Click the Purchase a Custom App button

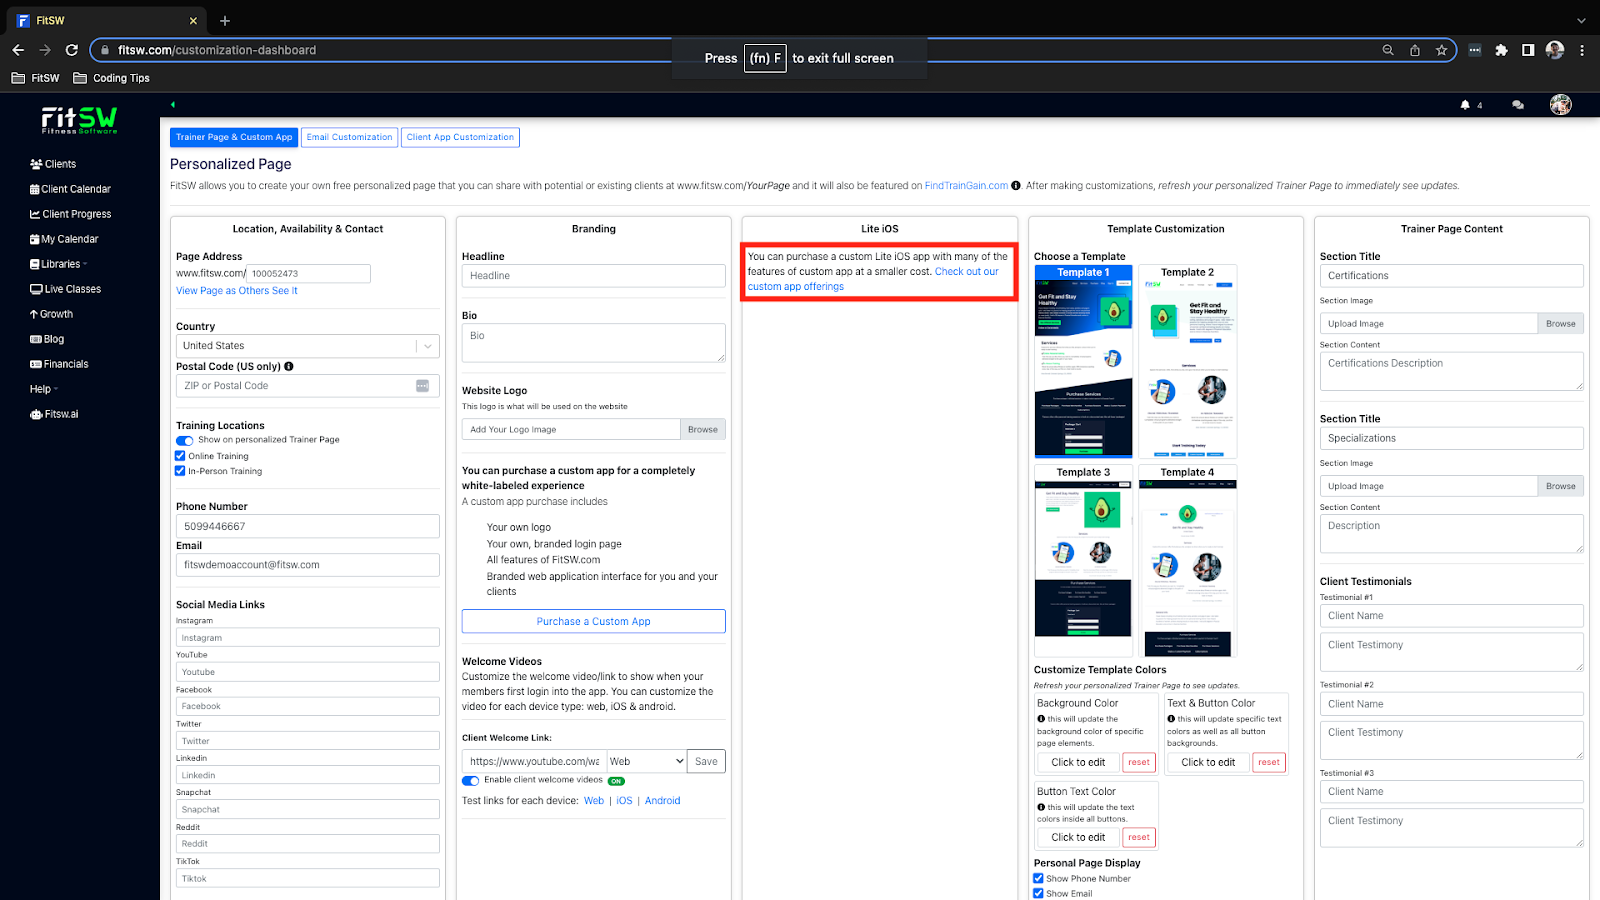point(594,621)
